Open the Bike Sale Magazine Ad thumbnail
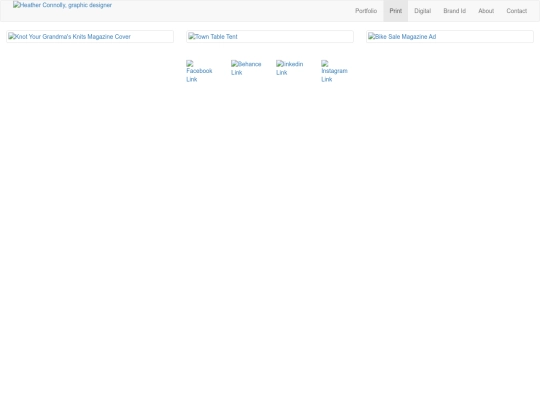 pyautogui.click(x=450, y=37)
